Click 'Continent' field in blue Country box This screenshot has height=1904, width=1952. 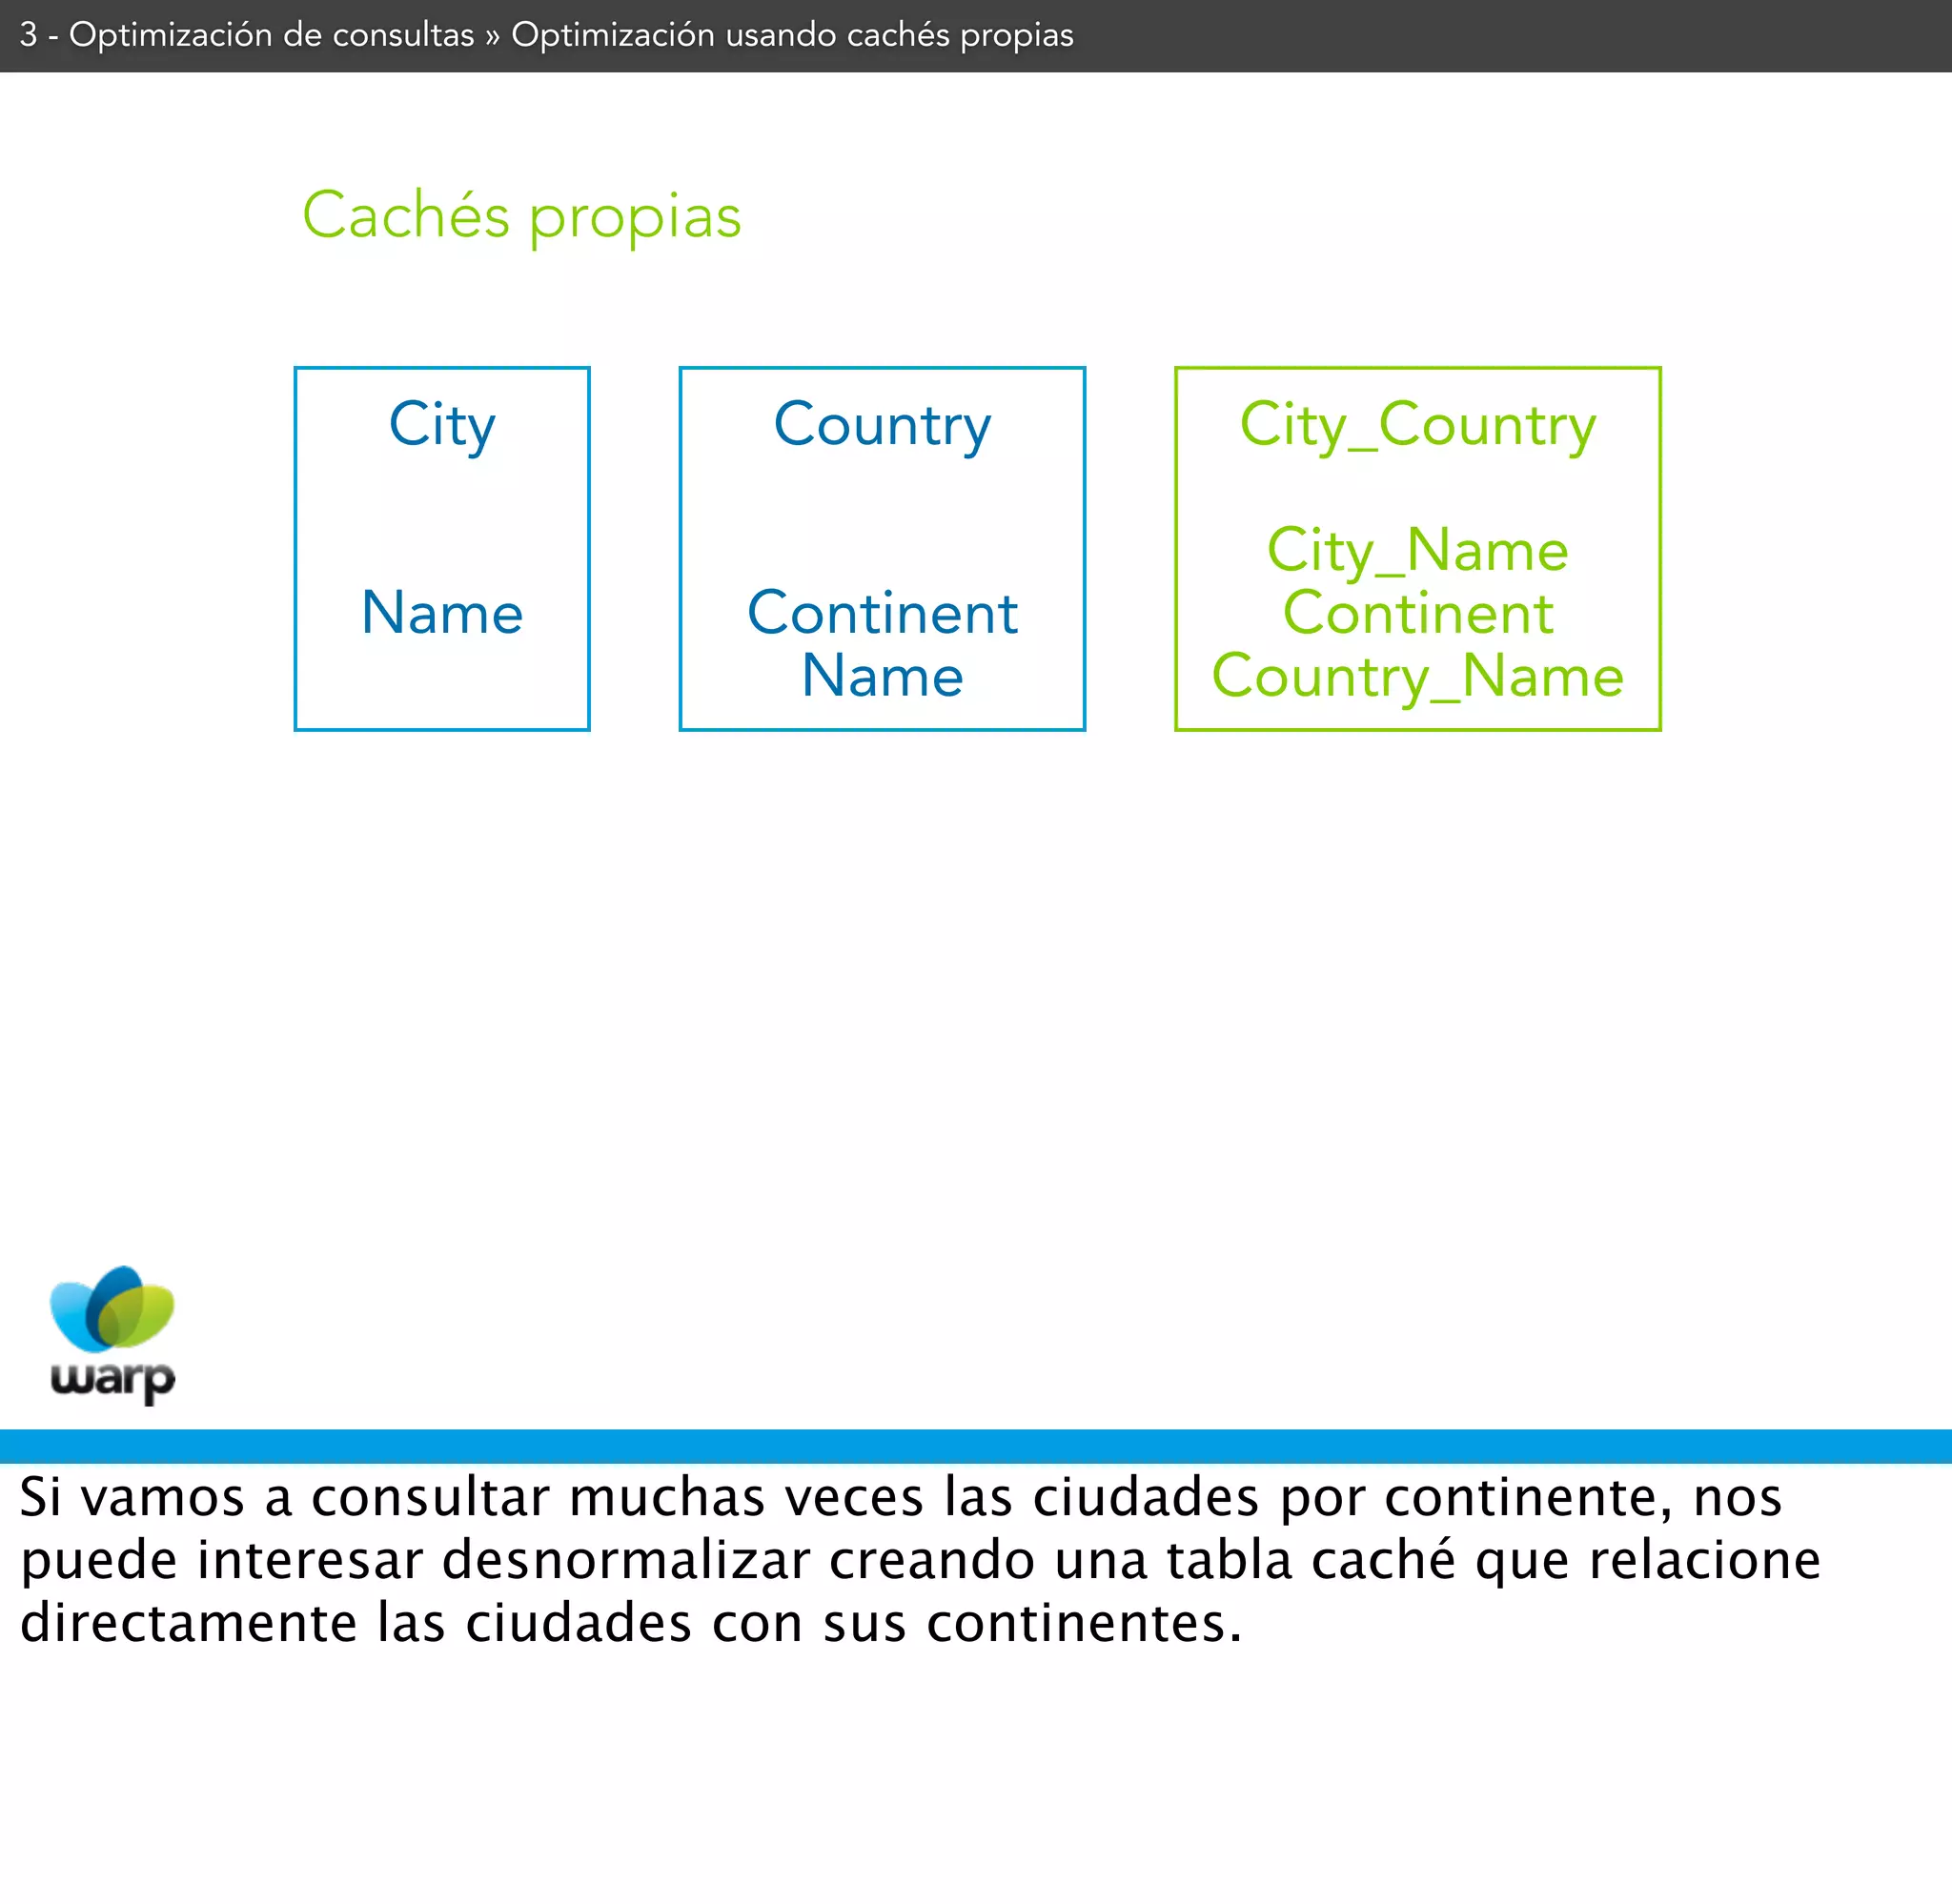pos(882,612)
